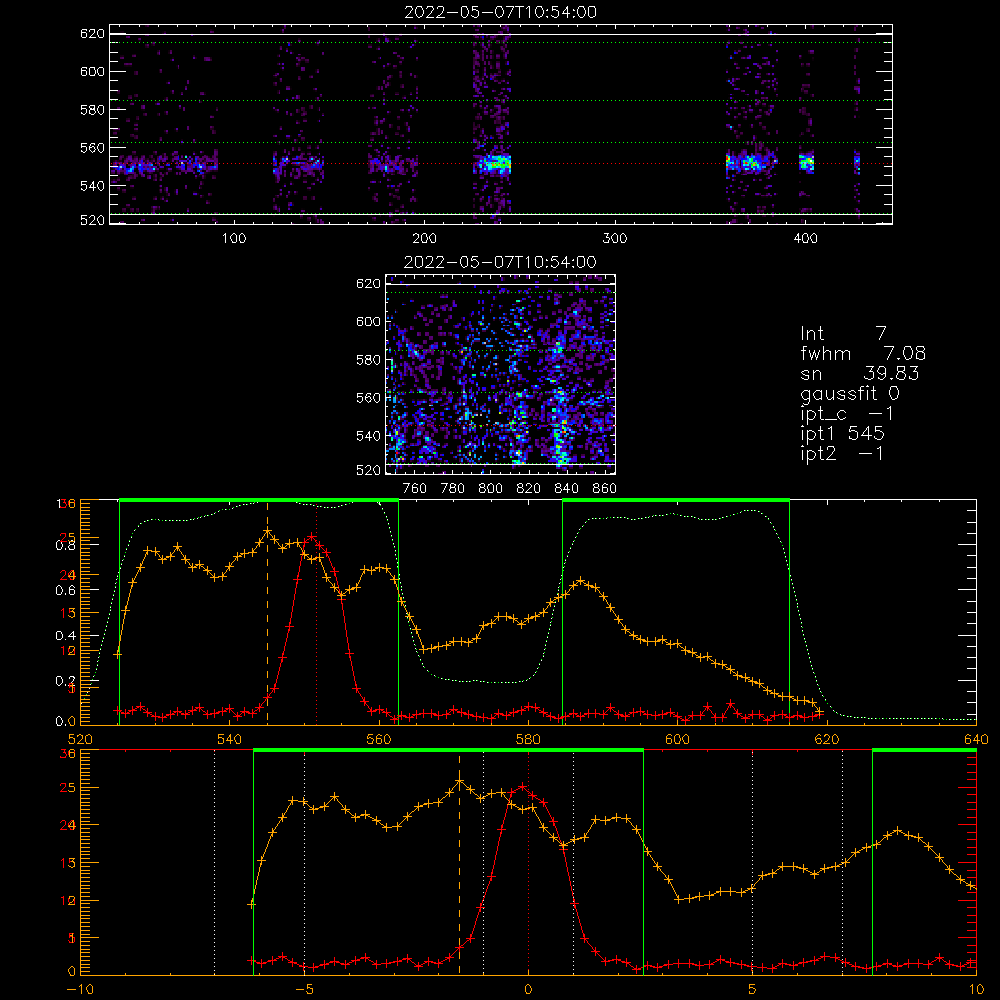Click the 'ipt1 545' readout

tap(842, 434)
